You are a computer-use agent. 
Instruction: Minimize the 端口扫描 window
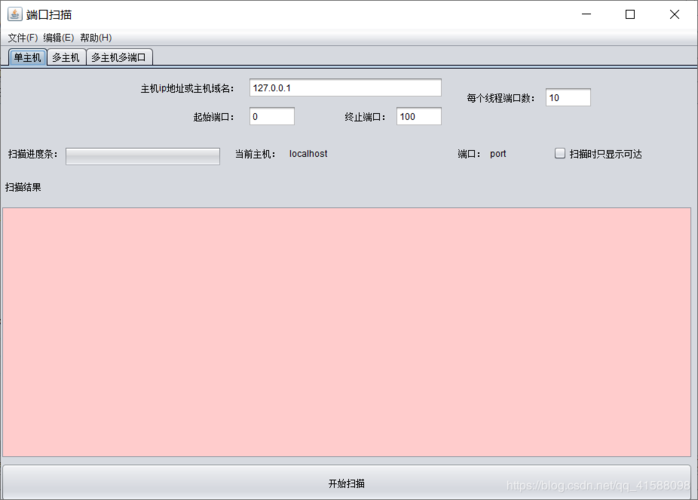586,14
